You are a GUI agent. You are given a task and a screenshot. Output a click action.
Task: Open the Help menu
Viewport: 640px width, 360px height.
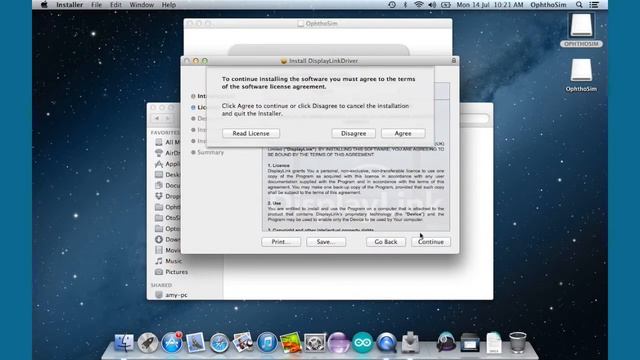point(169,5)
